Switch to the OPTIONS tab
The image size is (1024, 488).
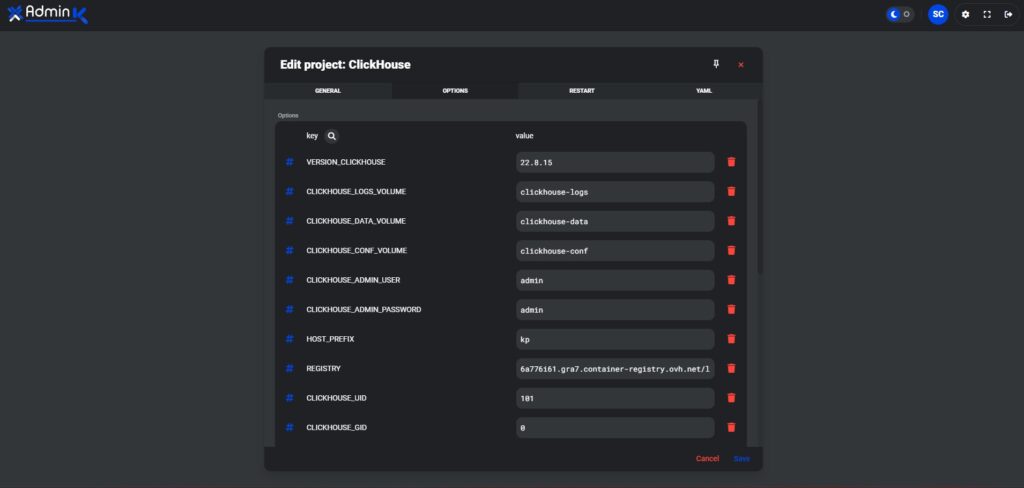(x=455, y=91)
